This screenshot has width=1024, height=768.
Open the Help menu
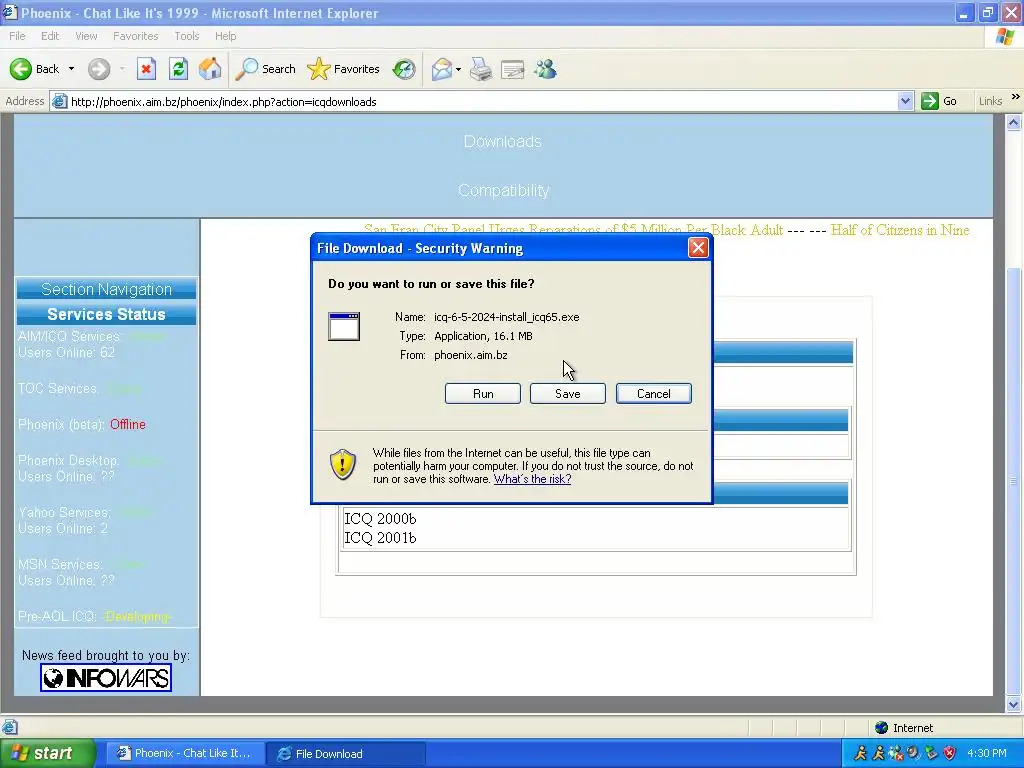pos(225,36)
